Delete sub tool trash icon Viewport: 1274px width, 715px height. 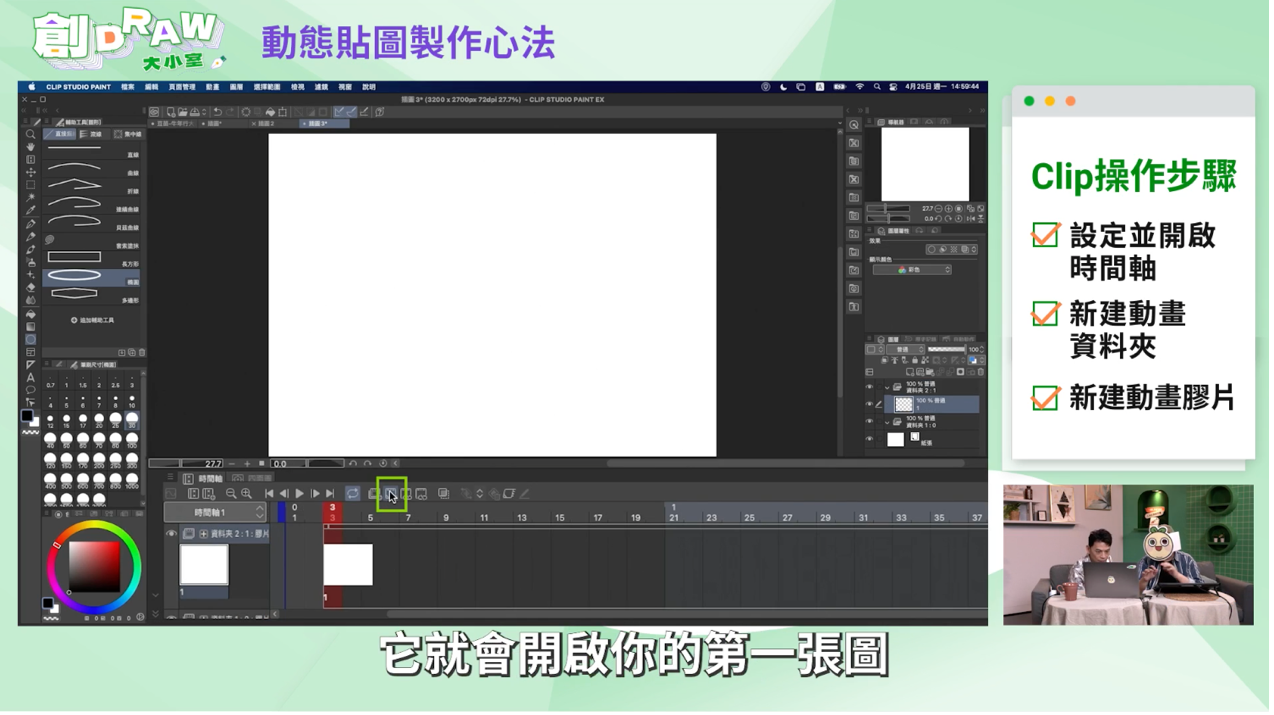142,352
